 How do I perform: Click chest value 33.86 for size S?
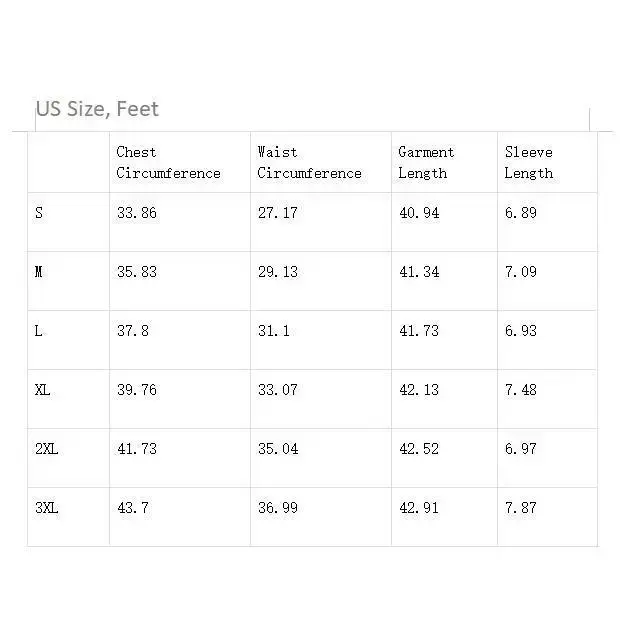coord(137,213)
